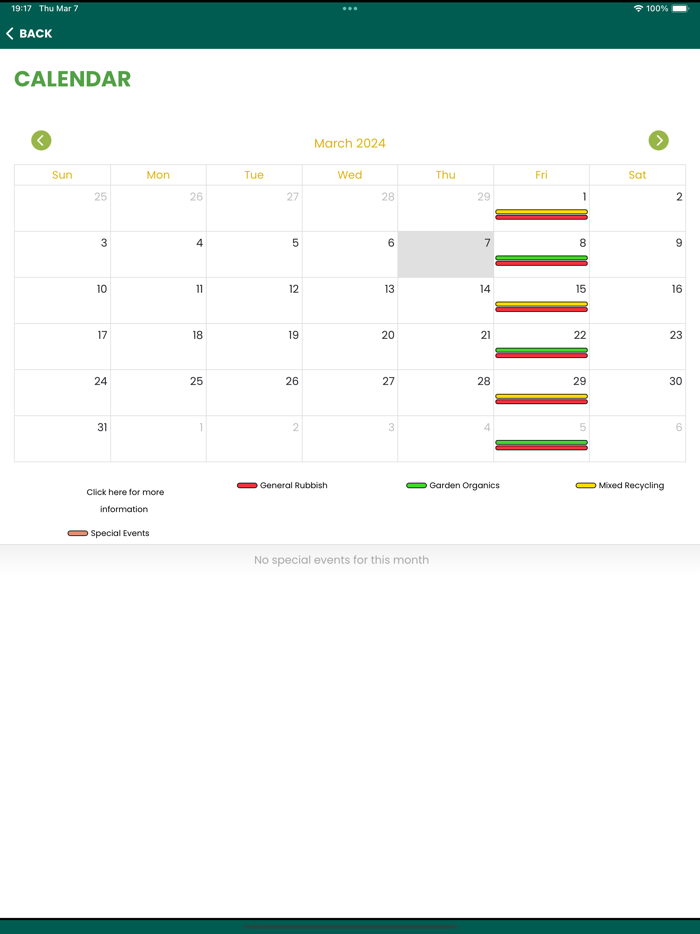Select Tuesday March 5 cell
This screenshot has height=934, width=700.
click(x=254, y=254)
